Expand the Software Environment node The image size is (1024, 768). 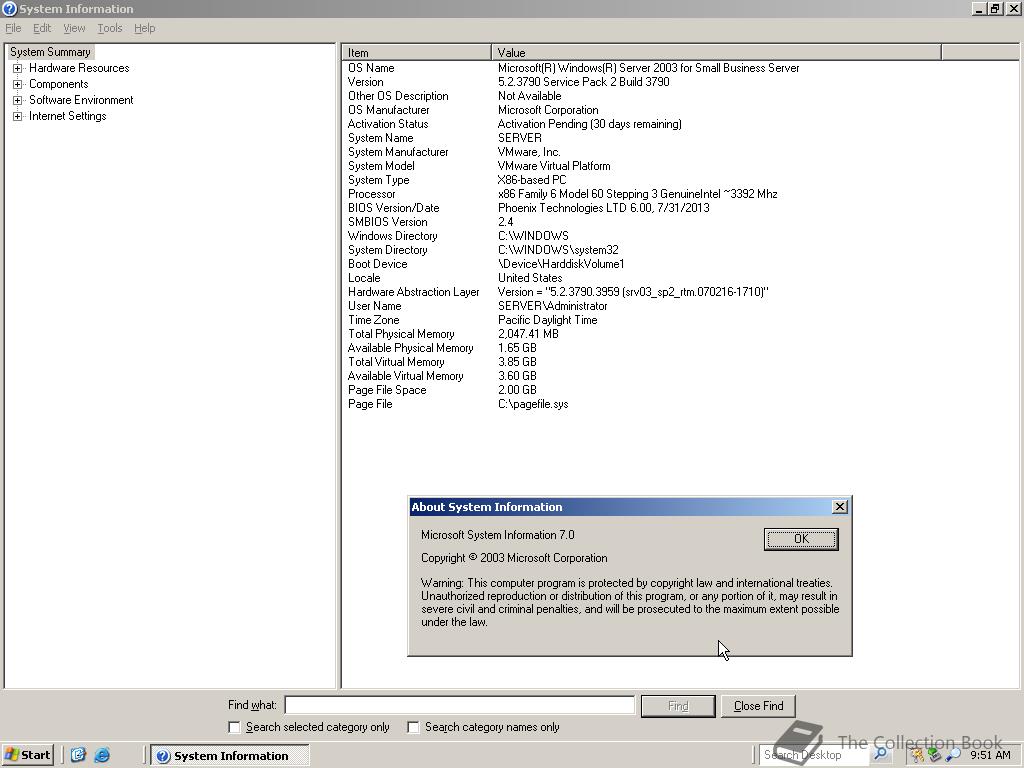tap(18, 100)
